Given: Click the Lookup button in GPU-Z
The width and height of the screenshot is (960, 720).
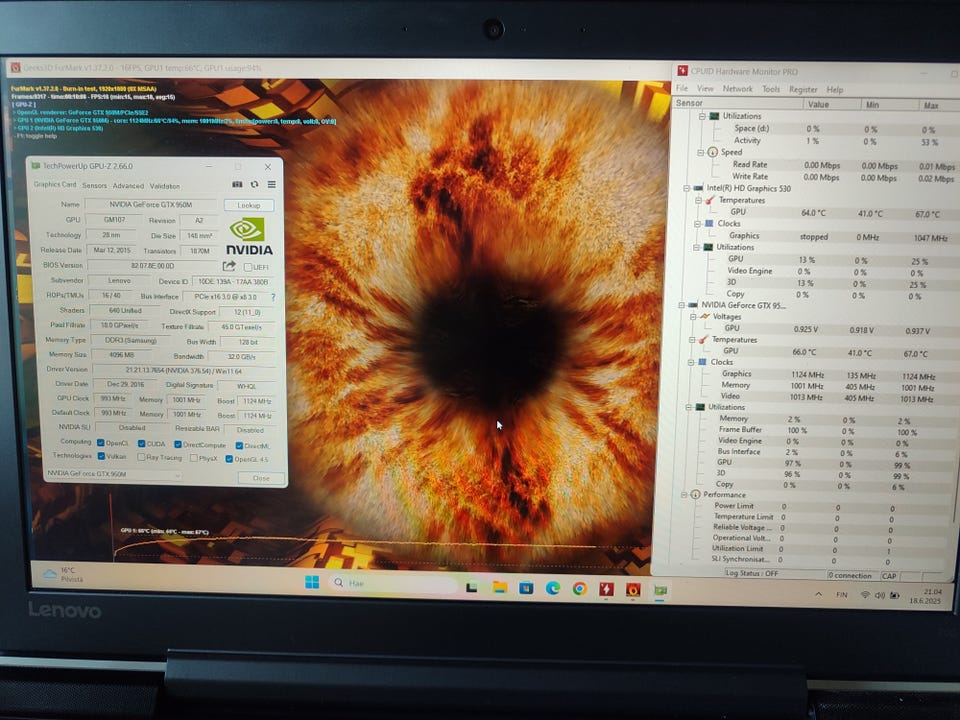Looking at the screenshot, I should point(249,205).
